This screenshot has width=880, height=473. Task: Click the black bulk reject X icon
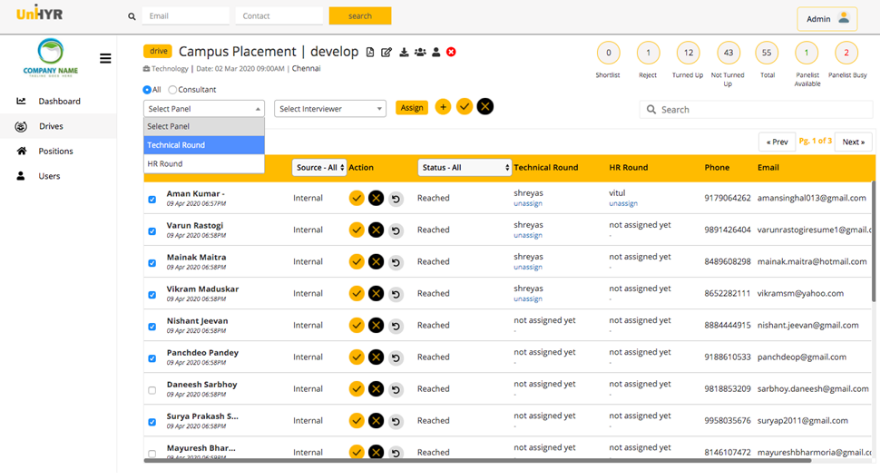coord(485,107)
